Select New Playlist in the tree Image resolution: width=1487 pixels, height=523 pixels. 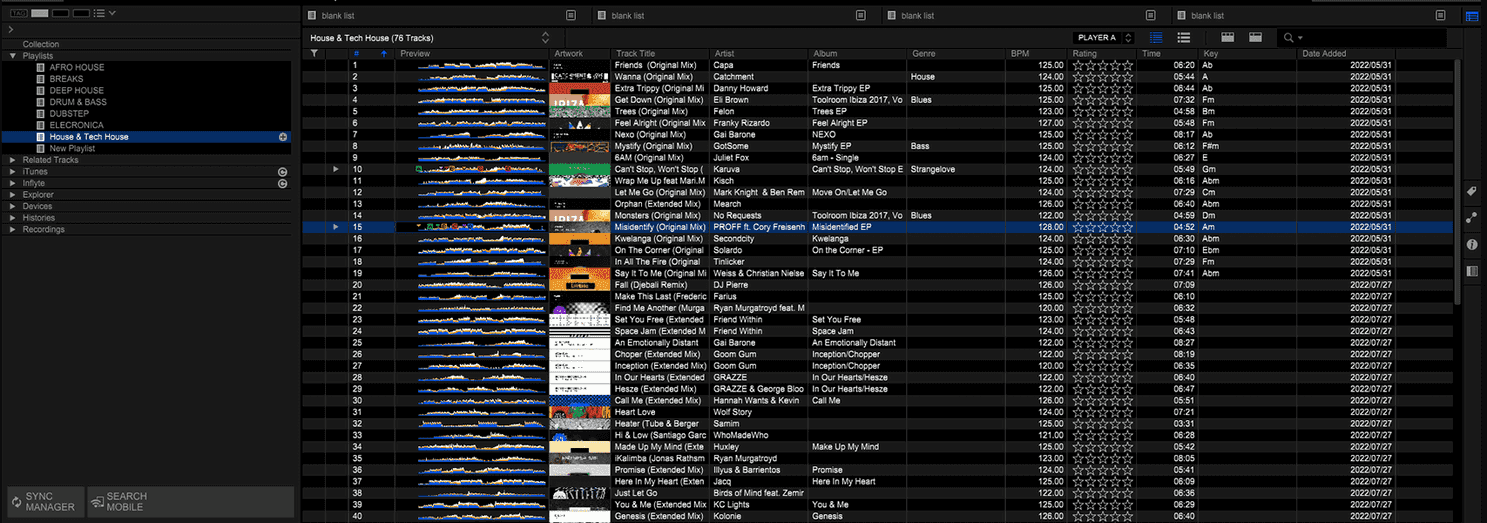click(72, 148)
